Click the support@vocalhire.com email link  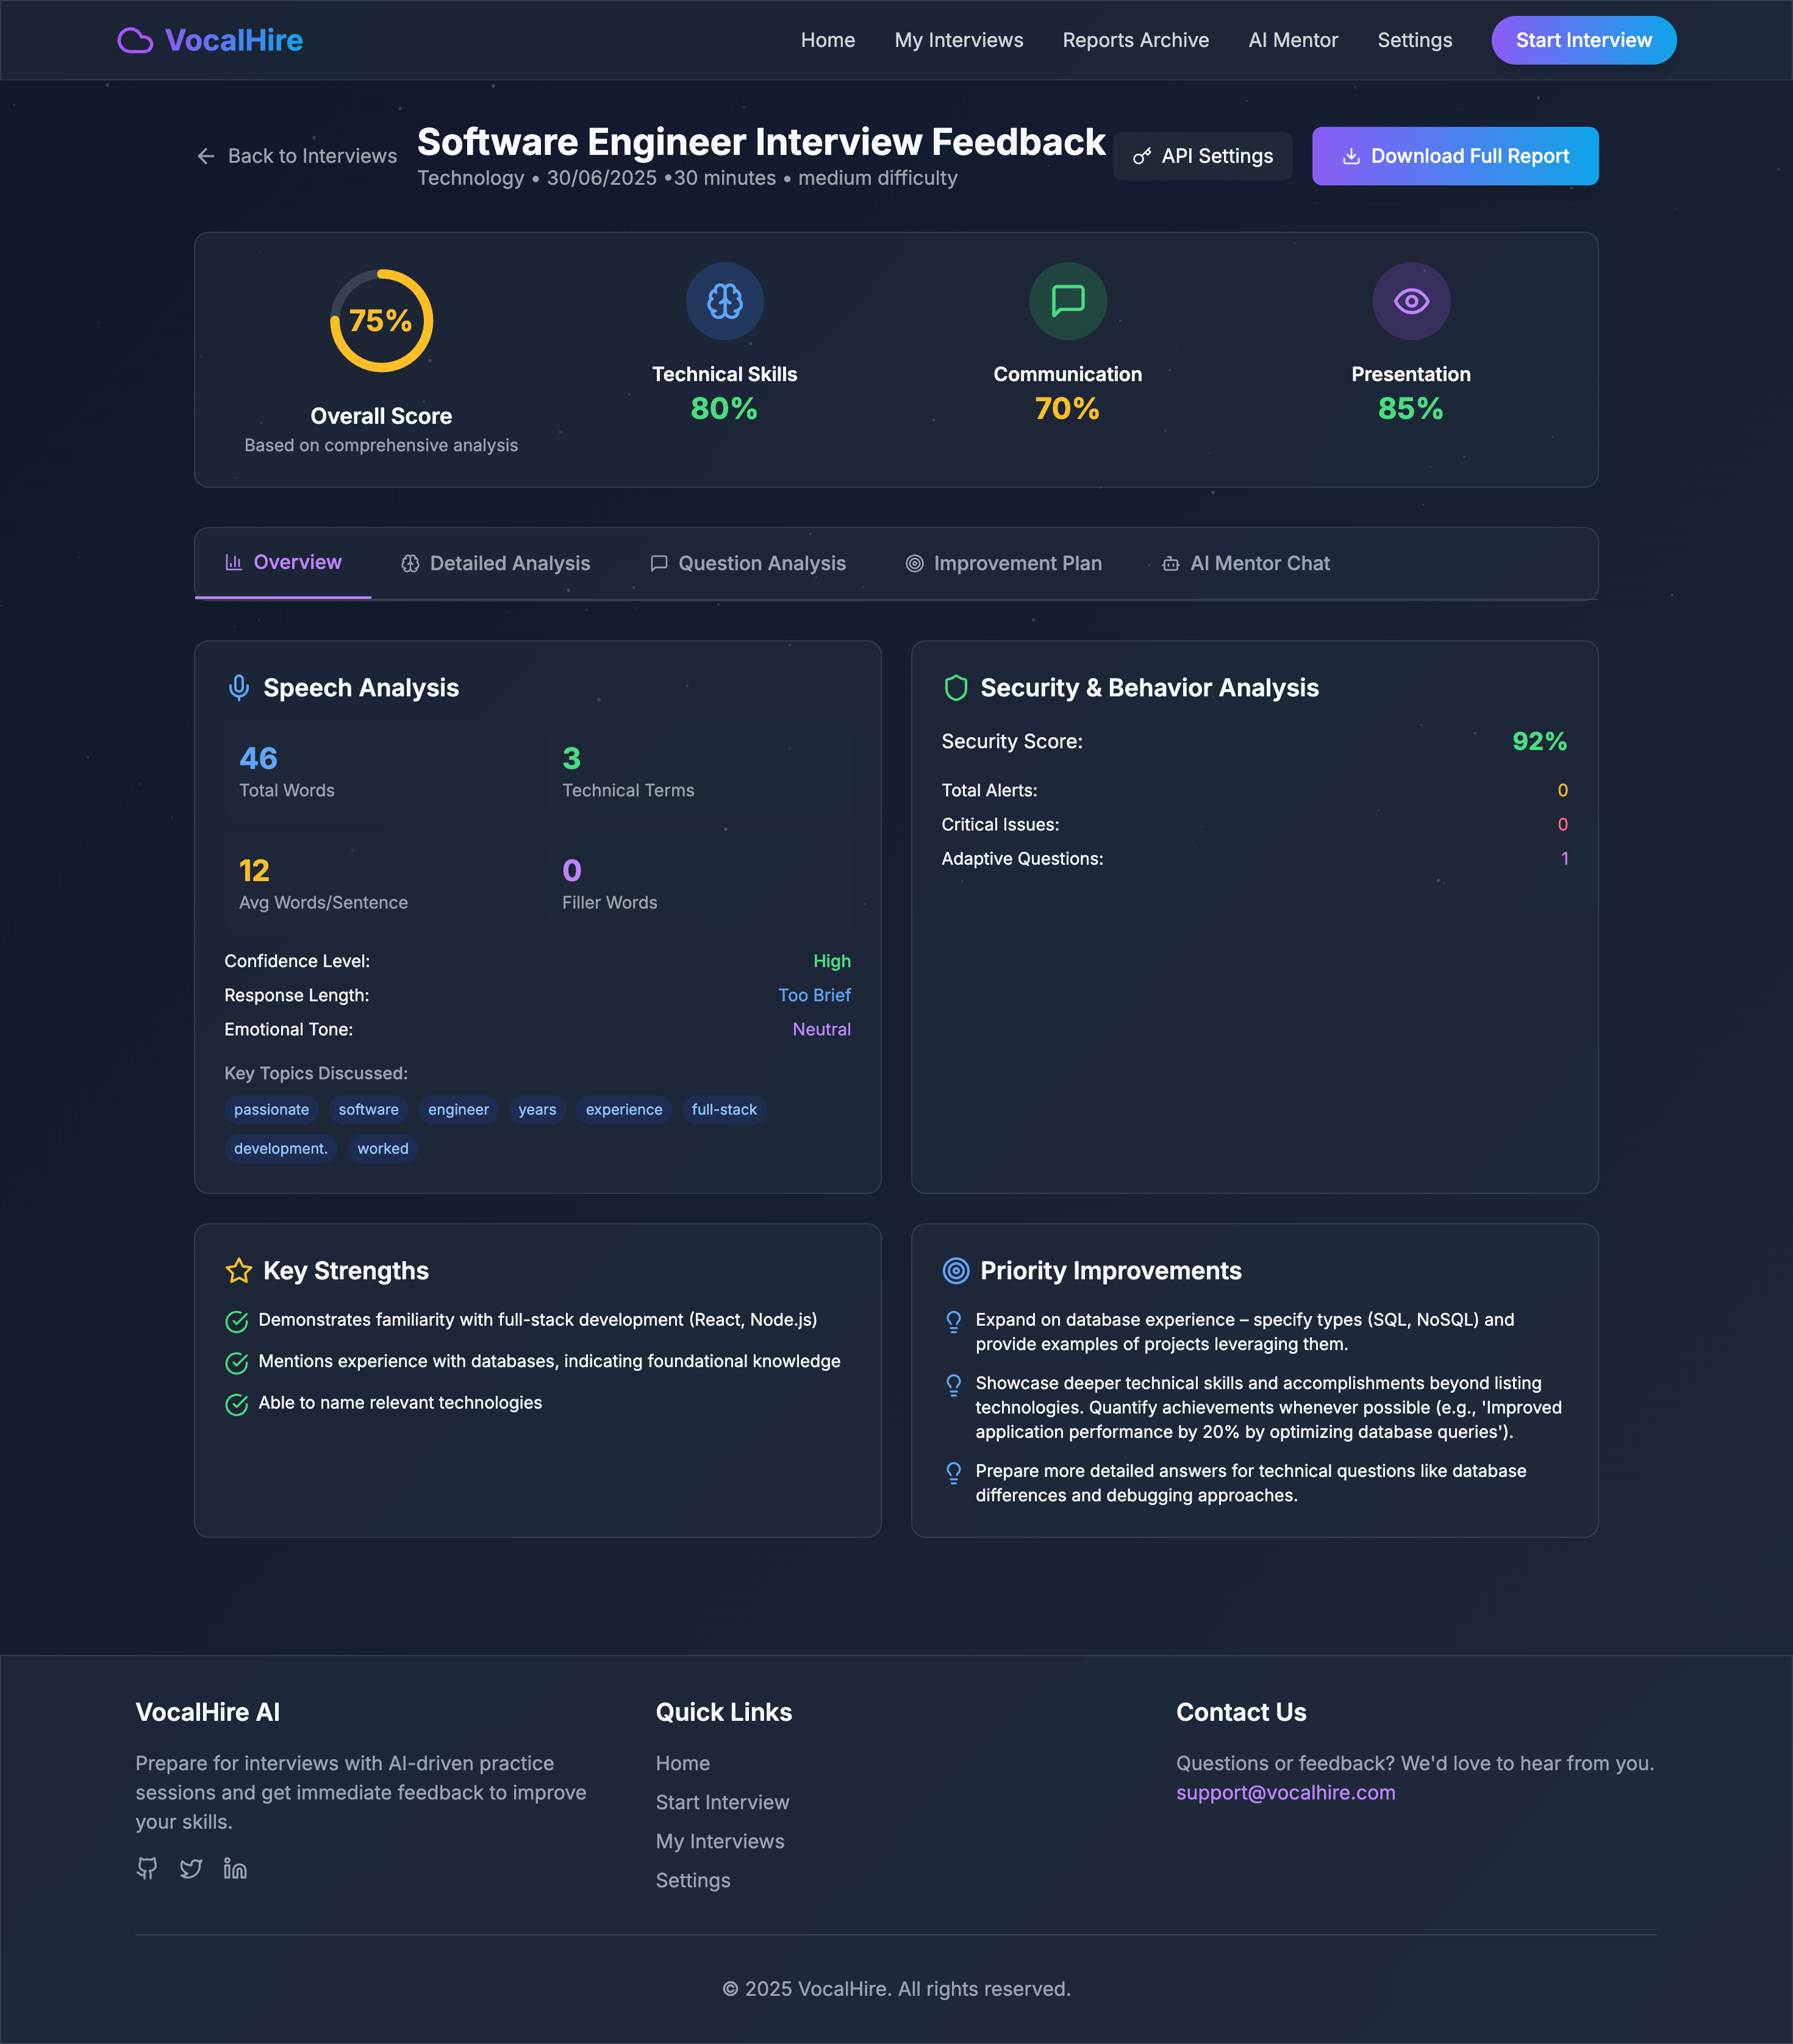pos(1285,1793)
